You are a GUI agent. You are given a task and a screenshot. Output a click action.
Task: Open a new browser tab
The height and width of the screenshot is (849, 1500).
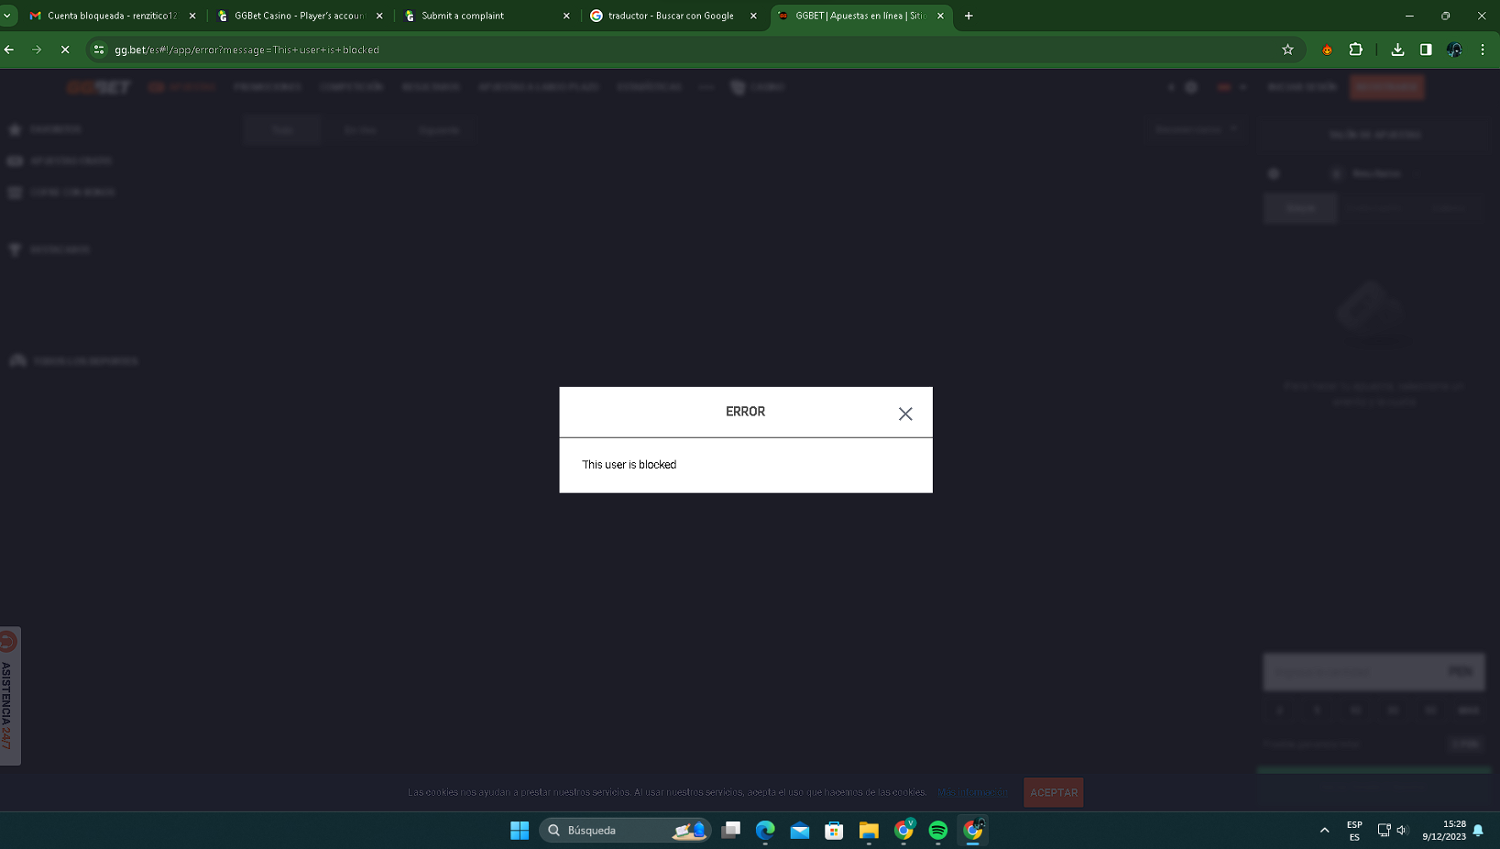coord(968,16)
